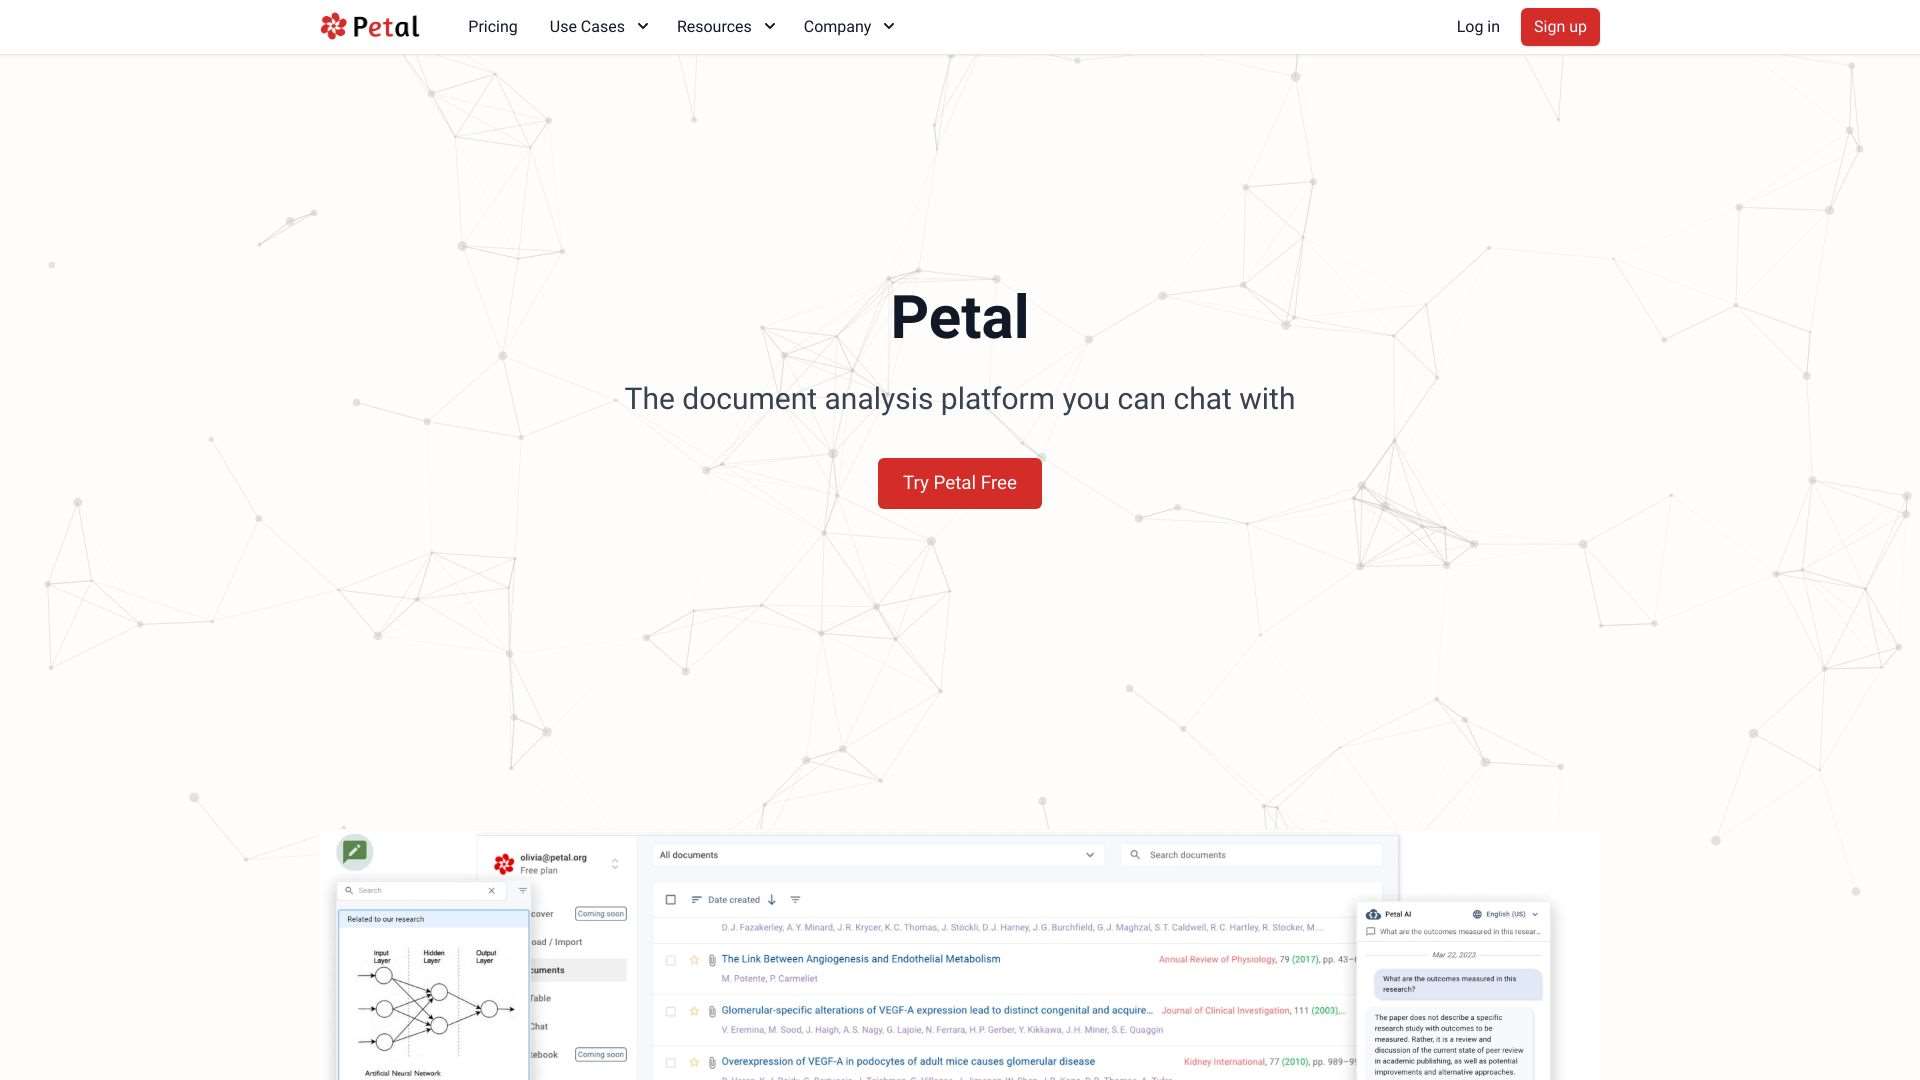The width and height of the screenshot is (1920, 1080).
Task: Star the Overexpression of VEGF-A paper
Action: click(x=693, y=1062)
